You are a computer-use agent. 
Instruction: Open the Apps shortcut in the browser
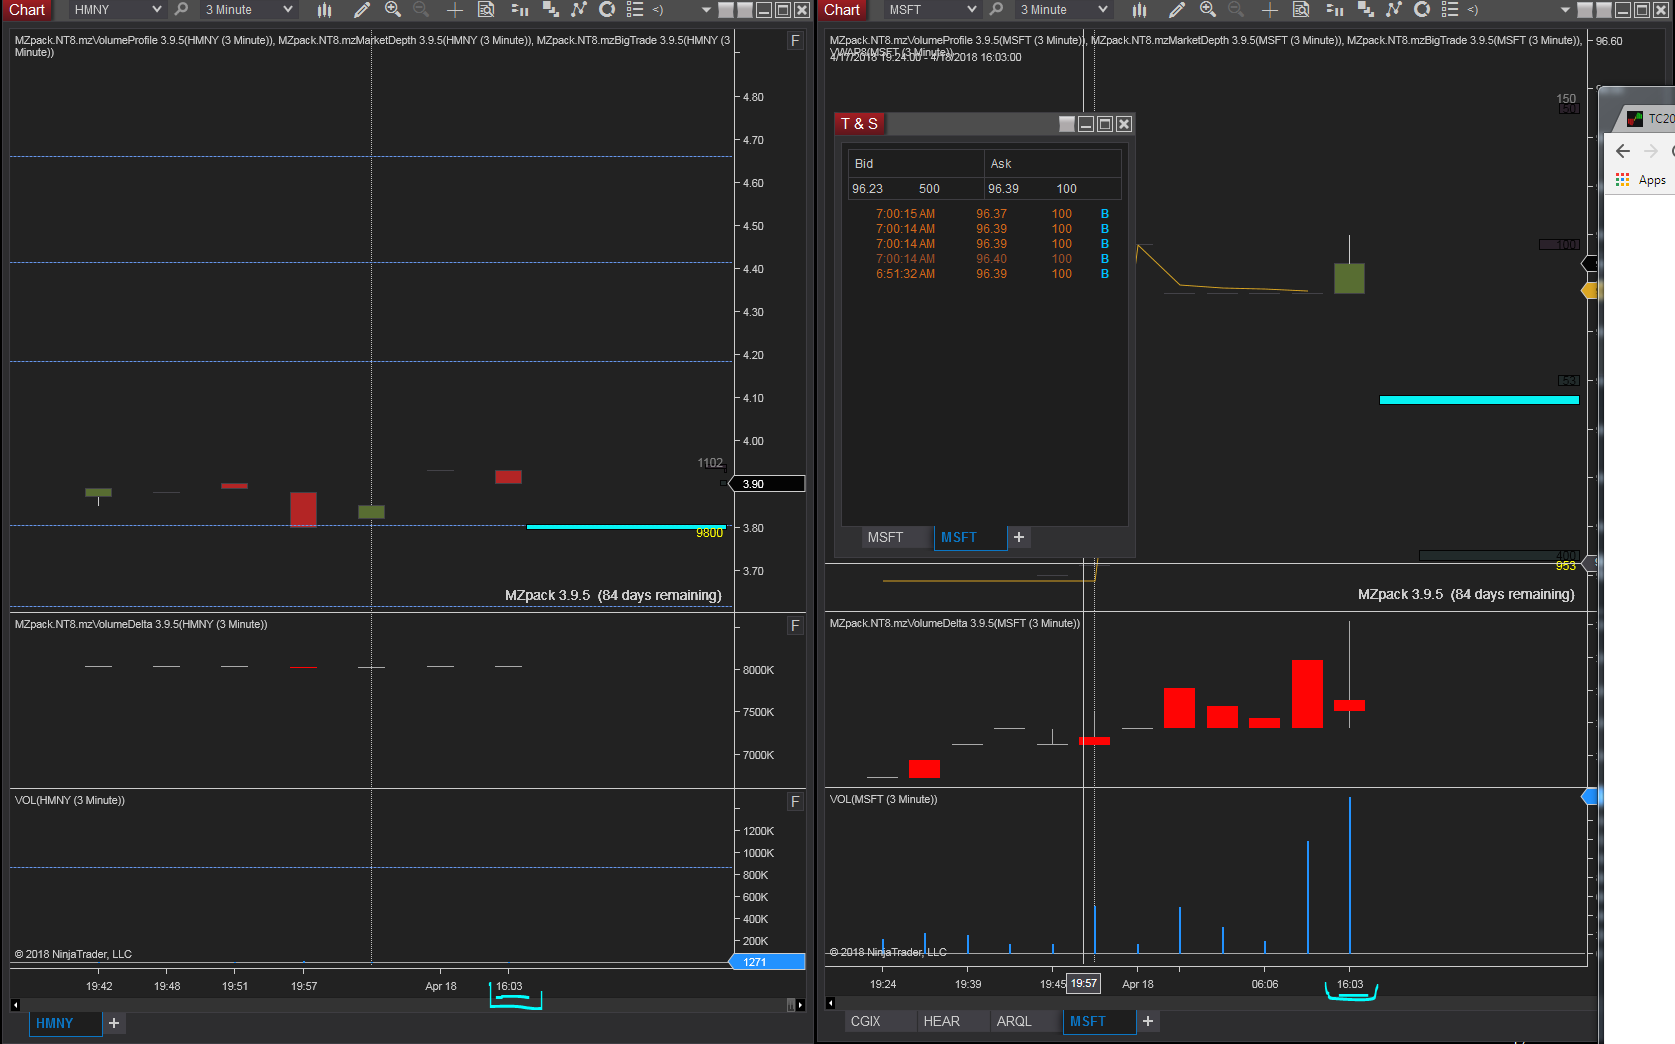[1641, 180]
